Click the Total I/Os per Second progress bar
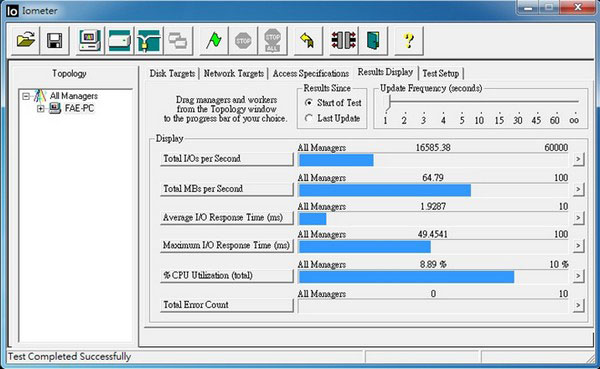 [433, 160]
